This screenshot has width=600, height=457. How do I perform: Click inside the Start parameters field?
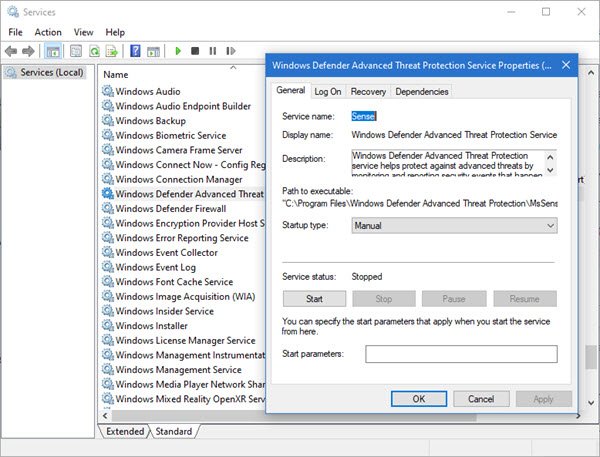coord(460,354)
